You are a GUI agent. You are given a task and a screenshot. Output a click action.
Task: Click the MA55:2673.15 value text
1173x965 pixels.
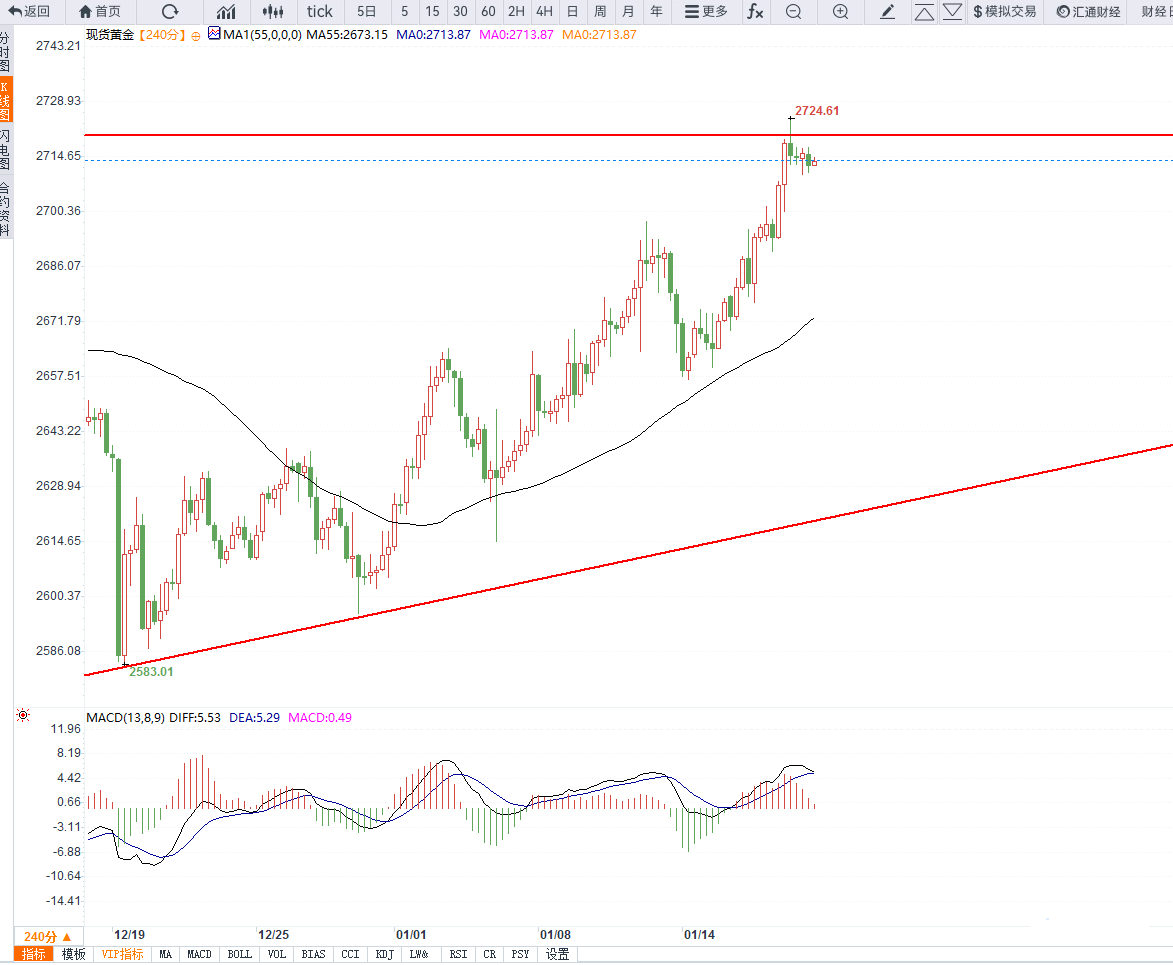pyautogui.click(x=347, y=34)
